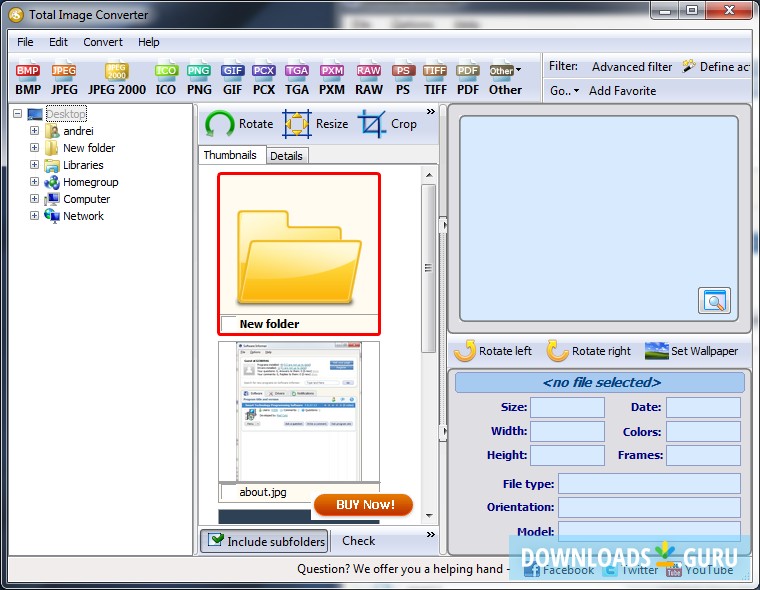
Task: Open the Go.. dropdown
Action: click(564, 91)
